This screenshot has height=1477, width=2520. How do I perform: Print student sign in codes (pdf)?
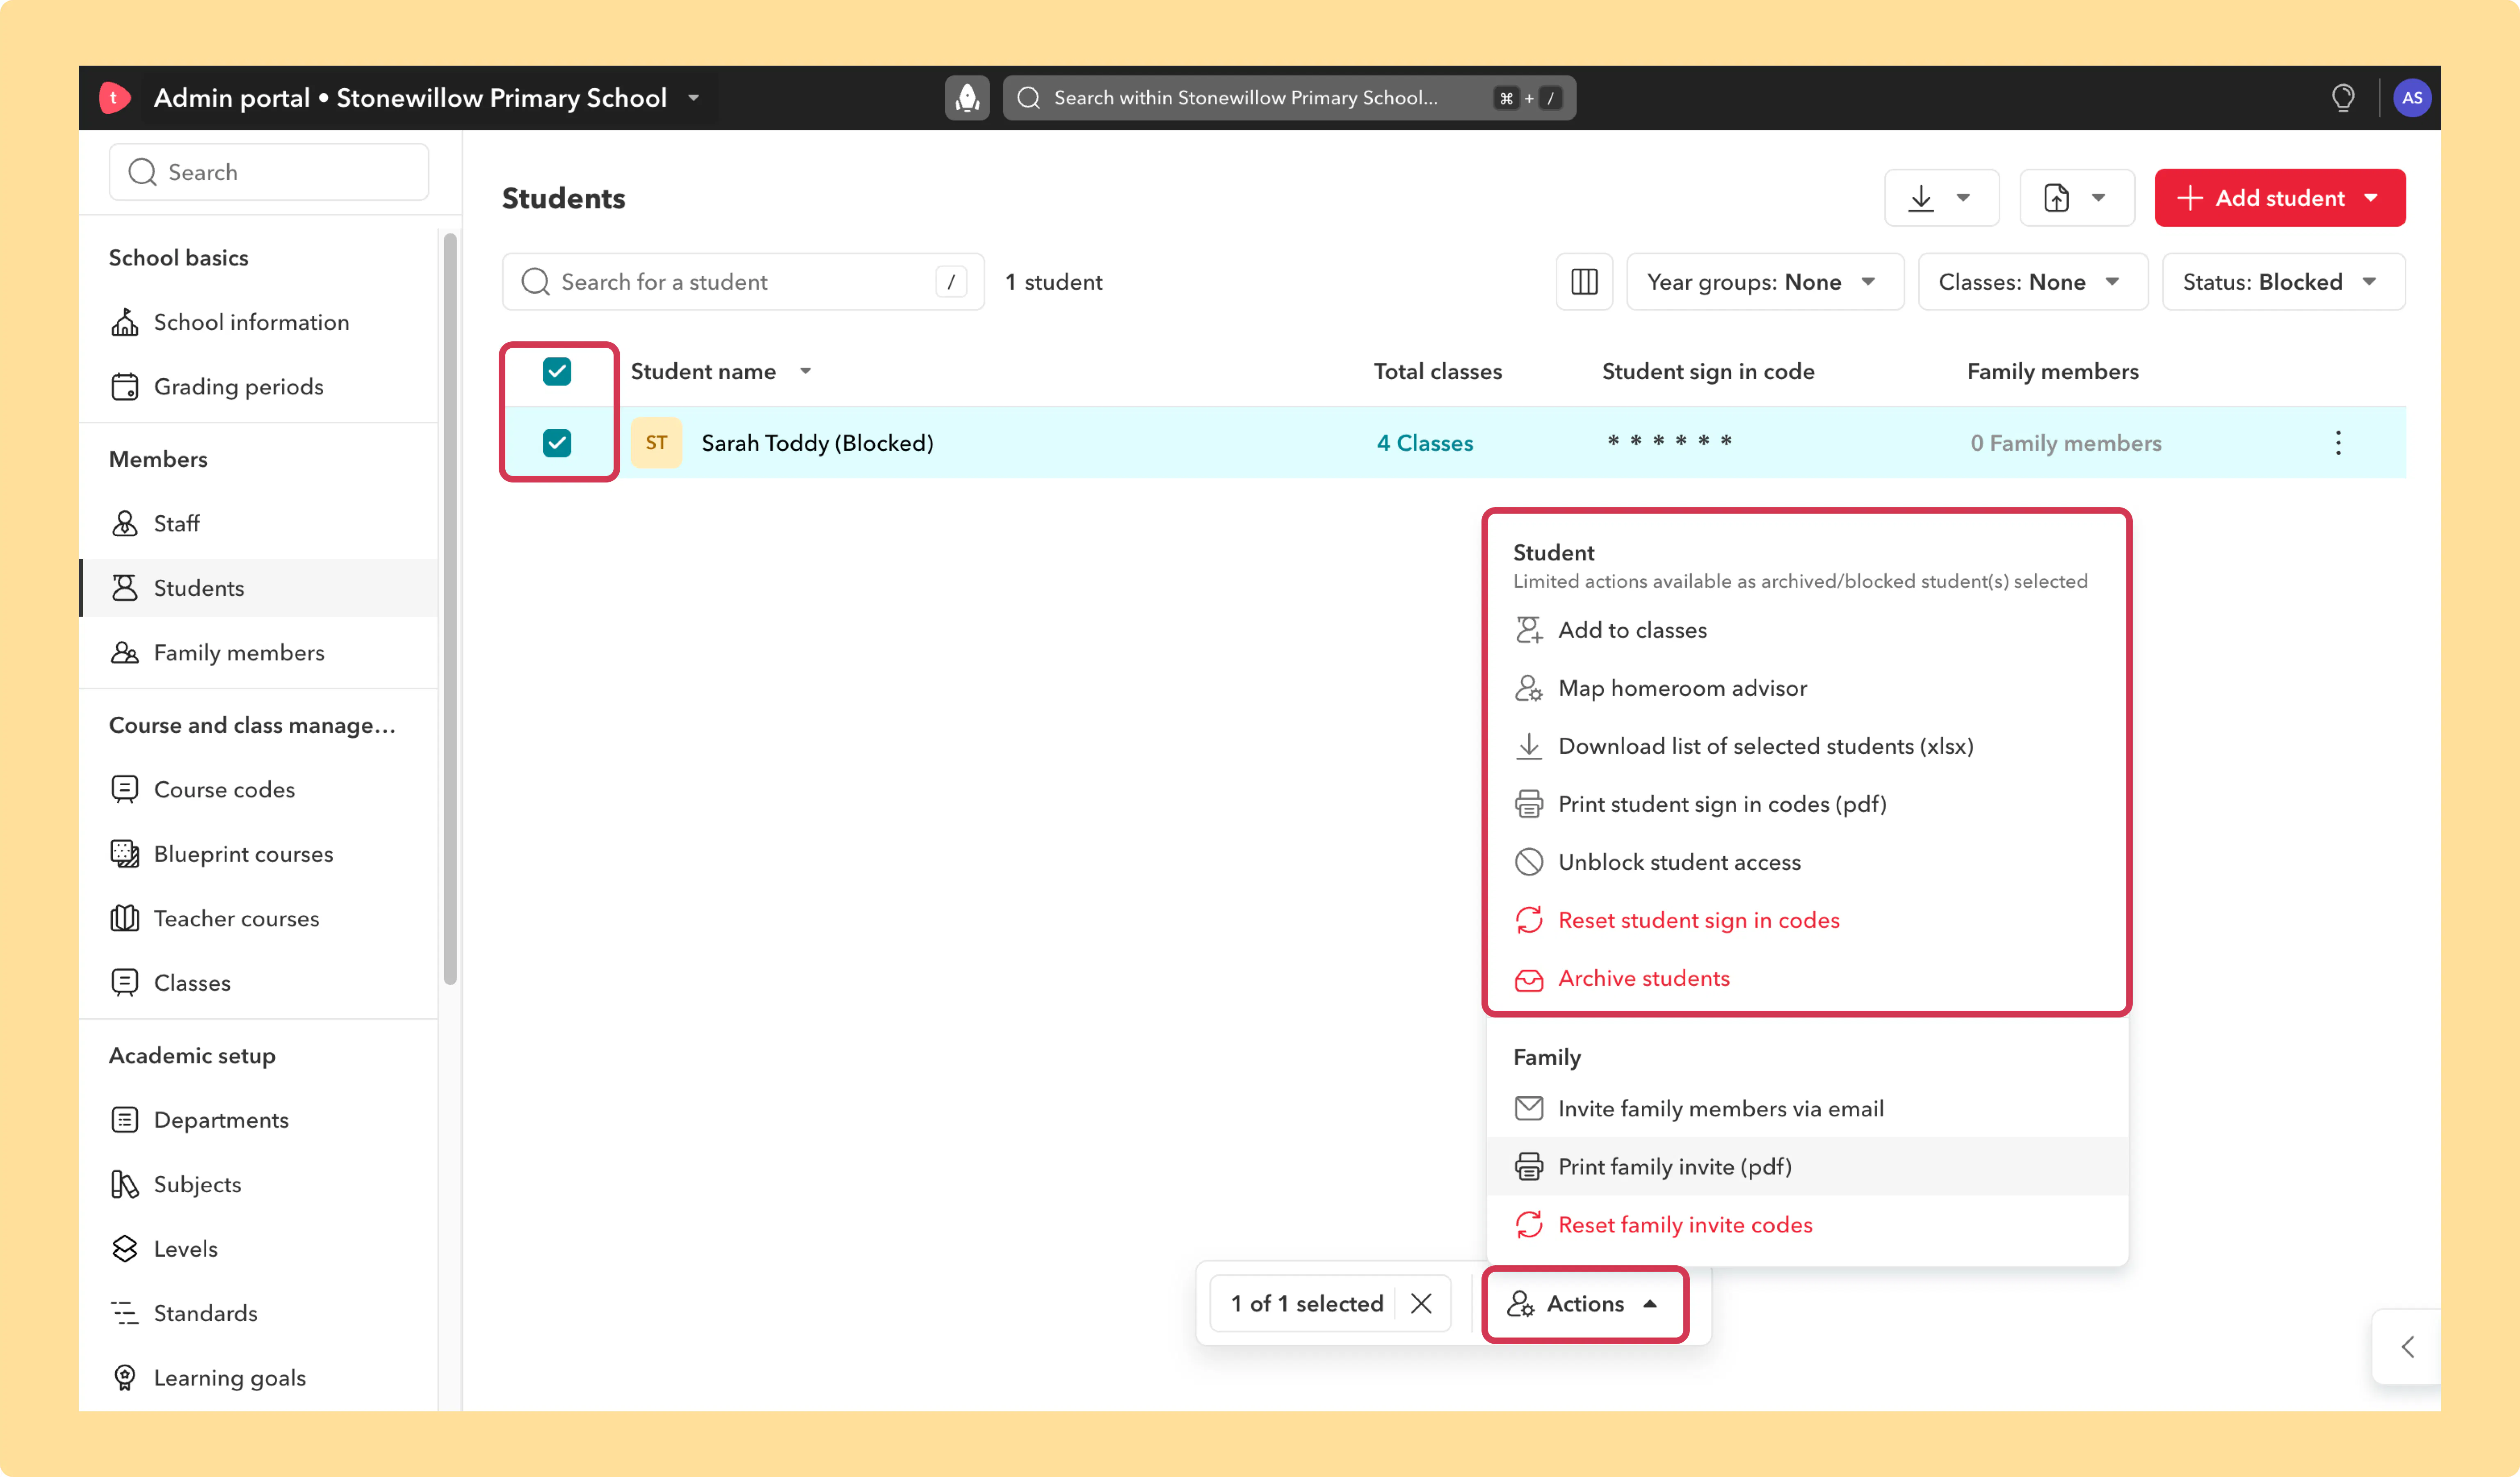(x=1807, y=804)
